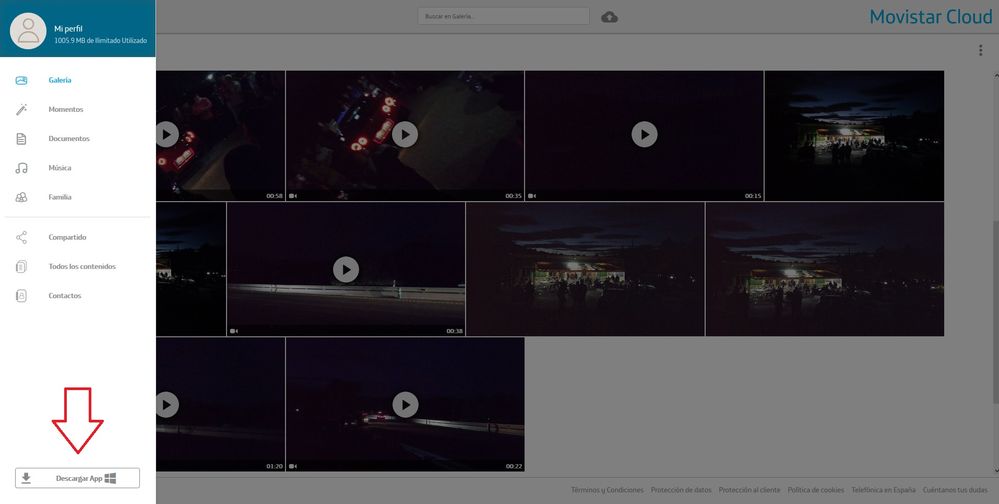The height and width of the screenshot is (504, 999).
Task: Open Términos y Condiciones link
Action: 606,490
